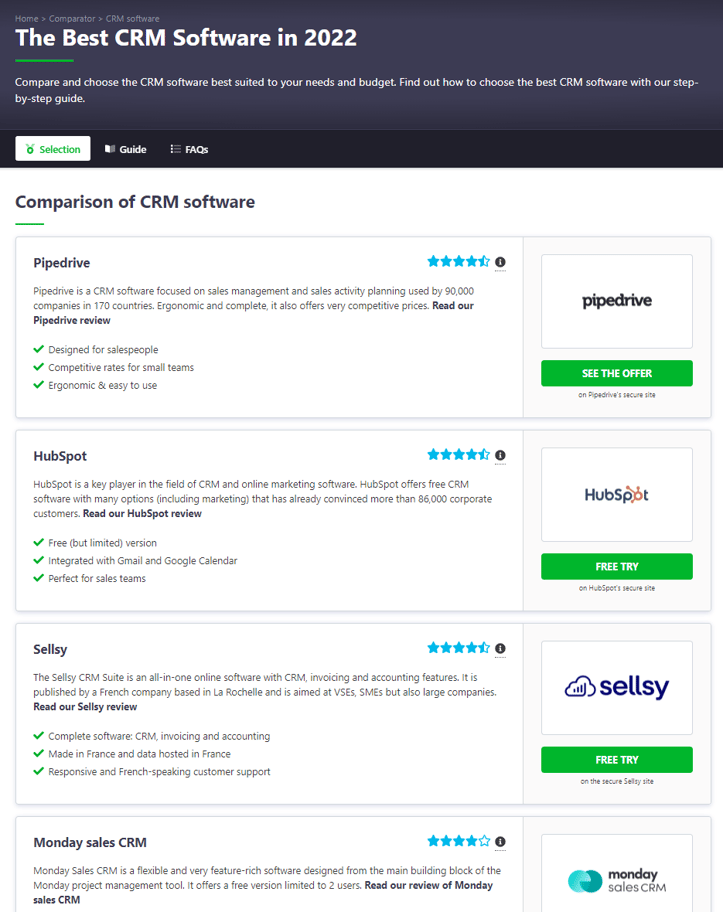Switch to the Guide tab

coord(126,149)
